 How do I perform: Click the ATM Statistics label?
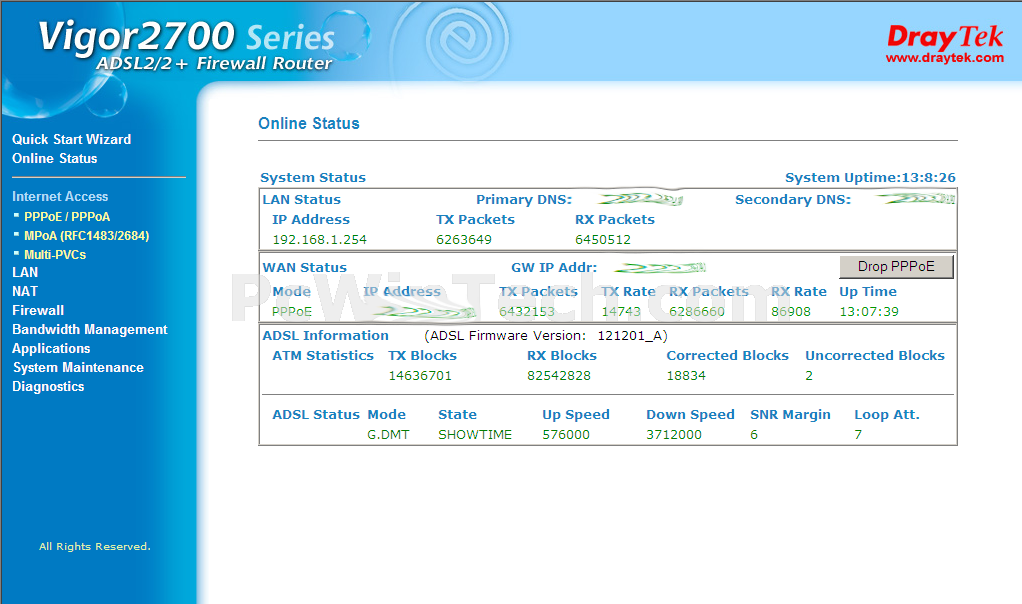coord(323,356)
